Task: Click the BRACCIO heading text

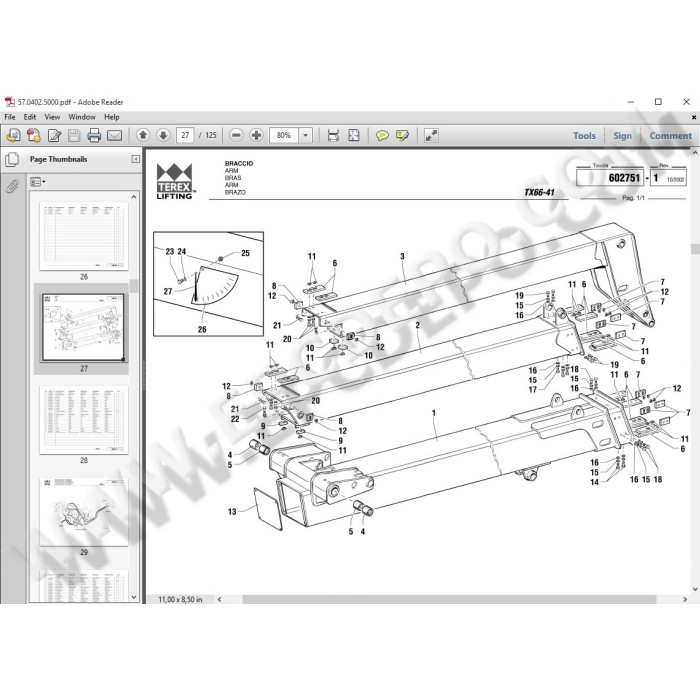Action: (239, 163)
